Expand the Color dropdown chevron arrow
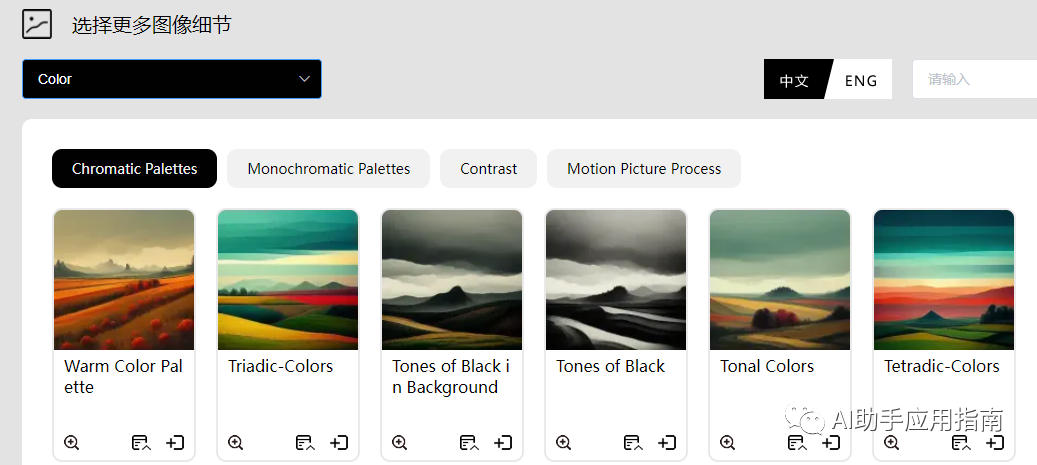The width and height of the screenshot is (1037, 465). click(x=304, y=79)
